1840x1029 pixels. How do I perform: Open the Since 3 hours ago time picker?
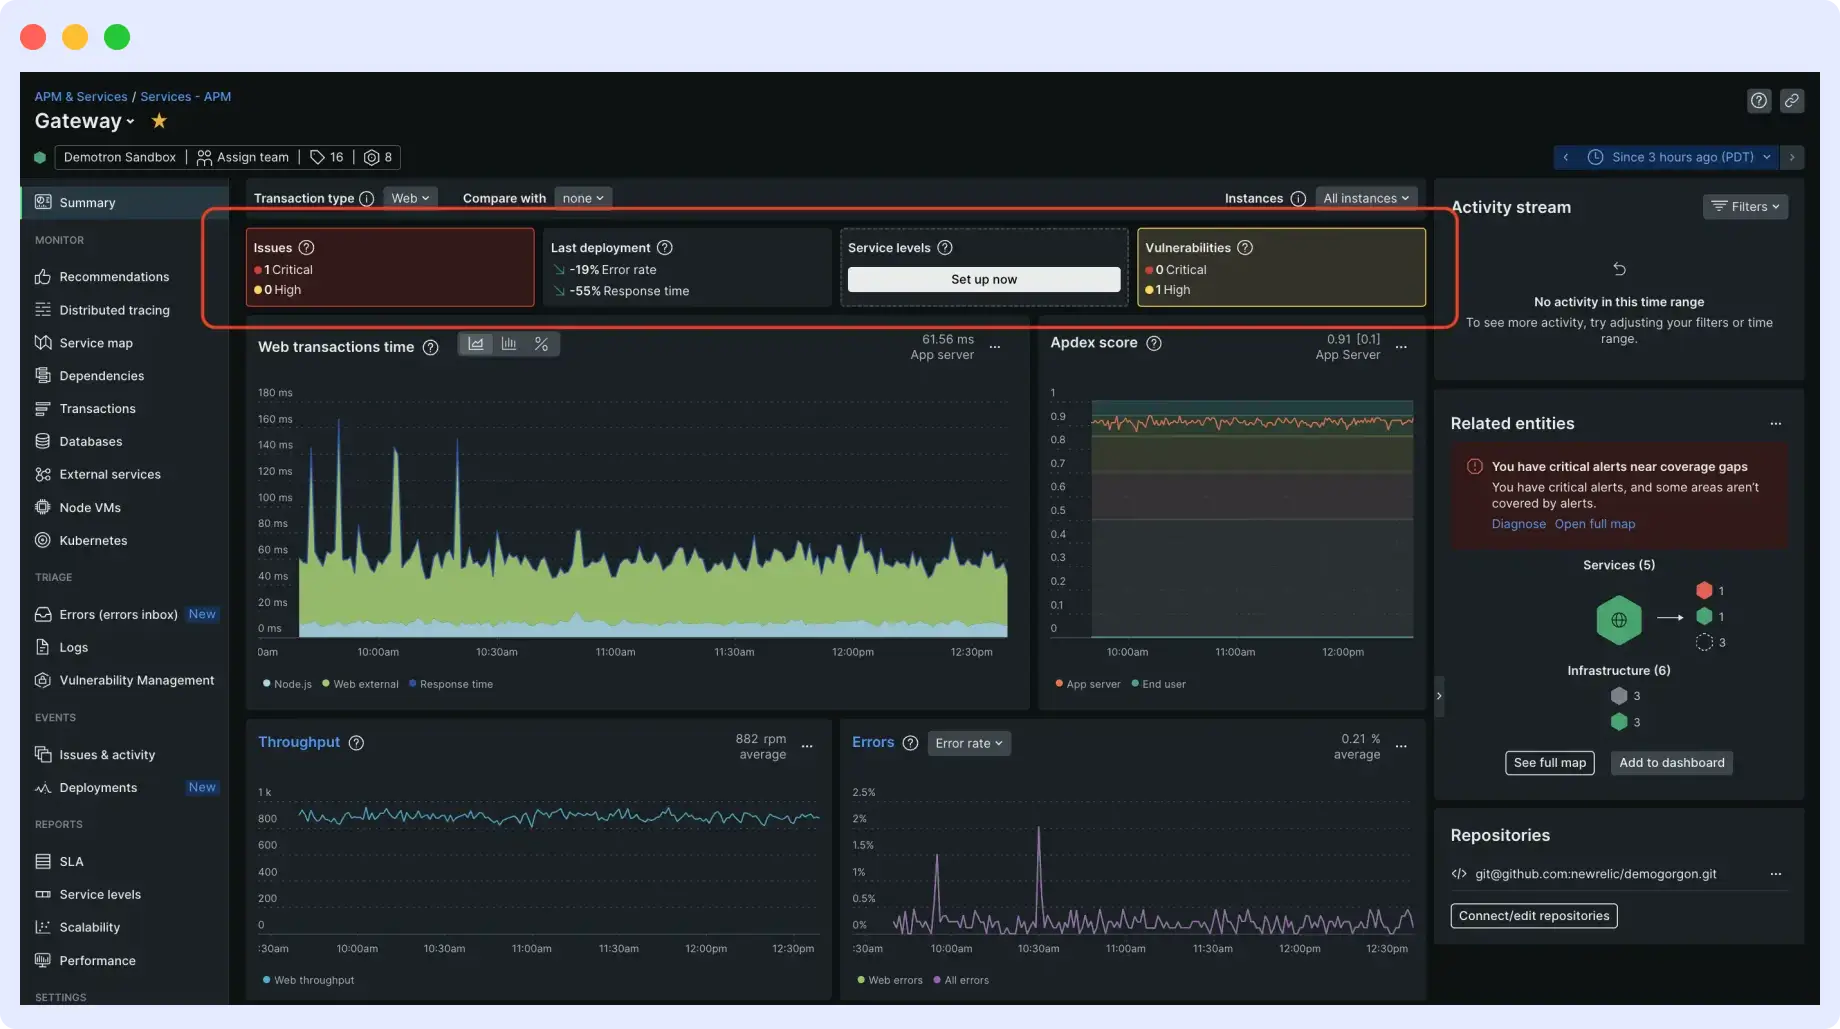(1680, 157)
